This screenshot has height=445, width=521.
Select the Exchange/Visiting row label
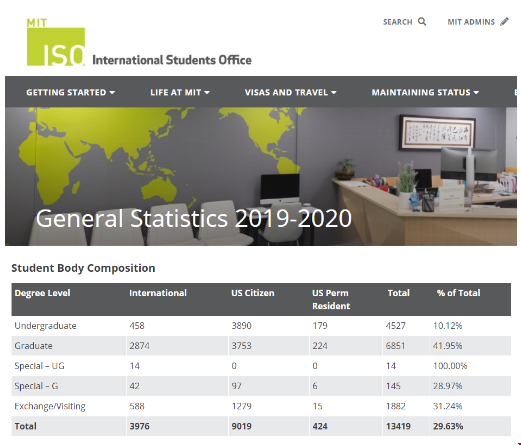coord(50,406)
